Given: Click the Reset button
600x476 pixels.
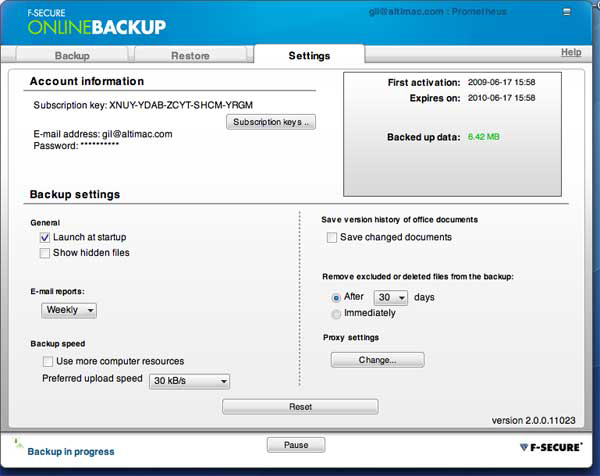Looking at the screenshot, I should click(x=300, y=407).
